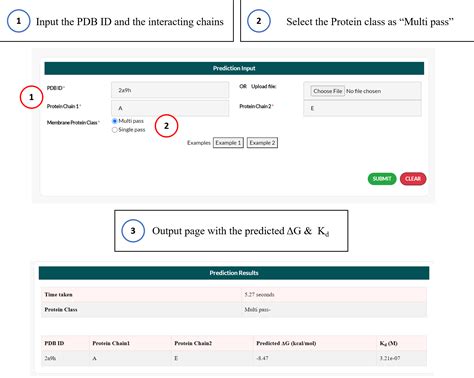Submit the prediction form
Viewport: 474px width, 378px height.
[382, 179]
